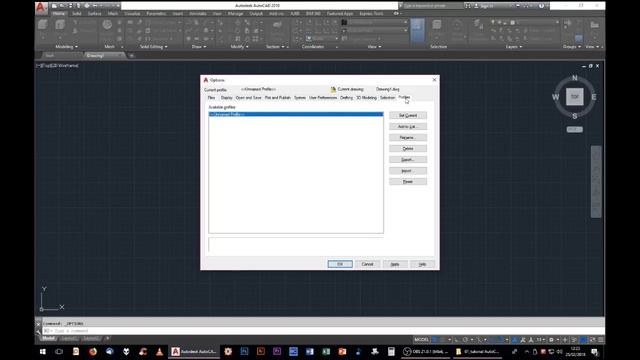Click the Export profile button
640x360 pixels.
408,160
